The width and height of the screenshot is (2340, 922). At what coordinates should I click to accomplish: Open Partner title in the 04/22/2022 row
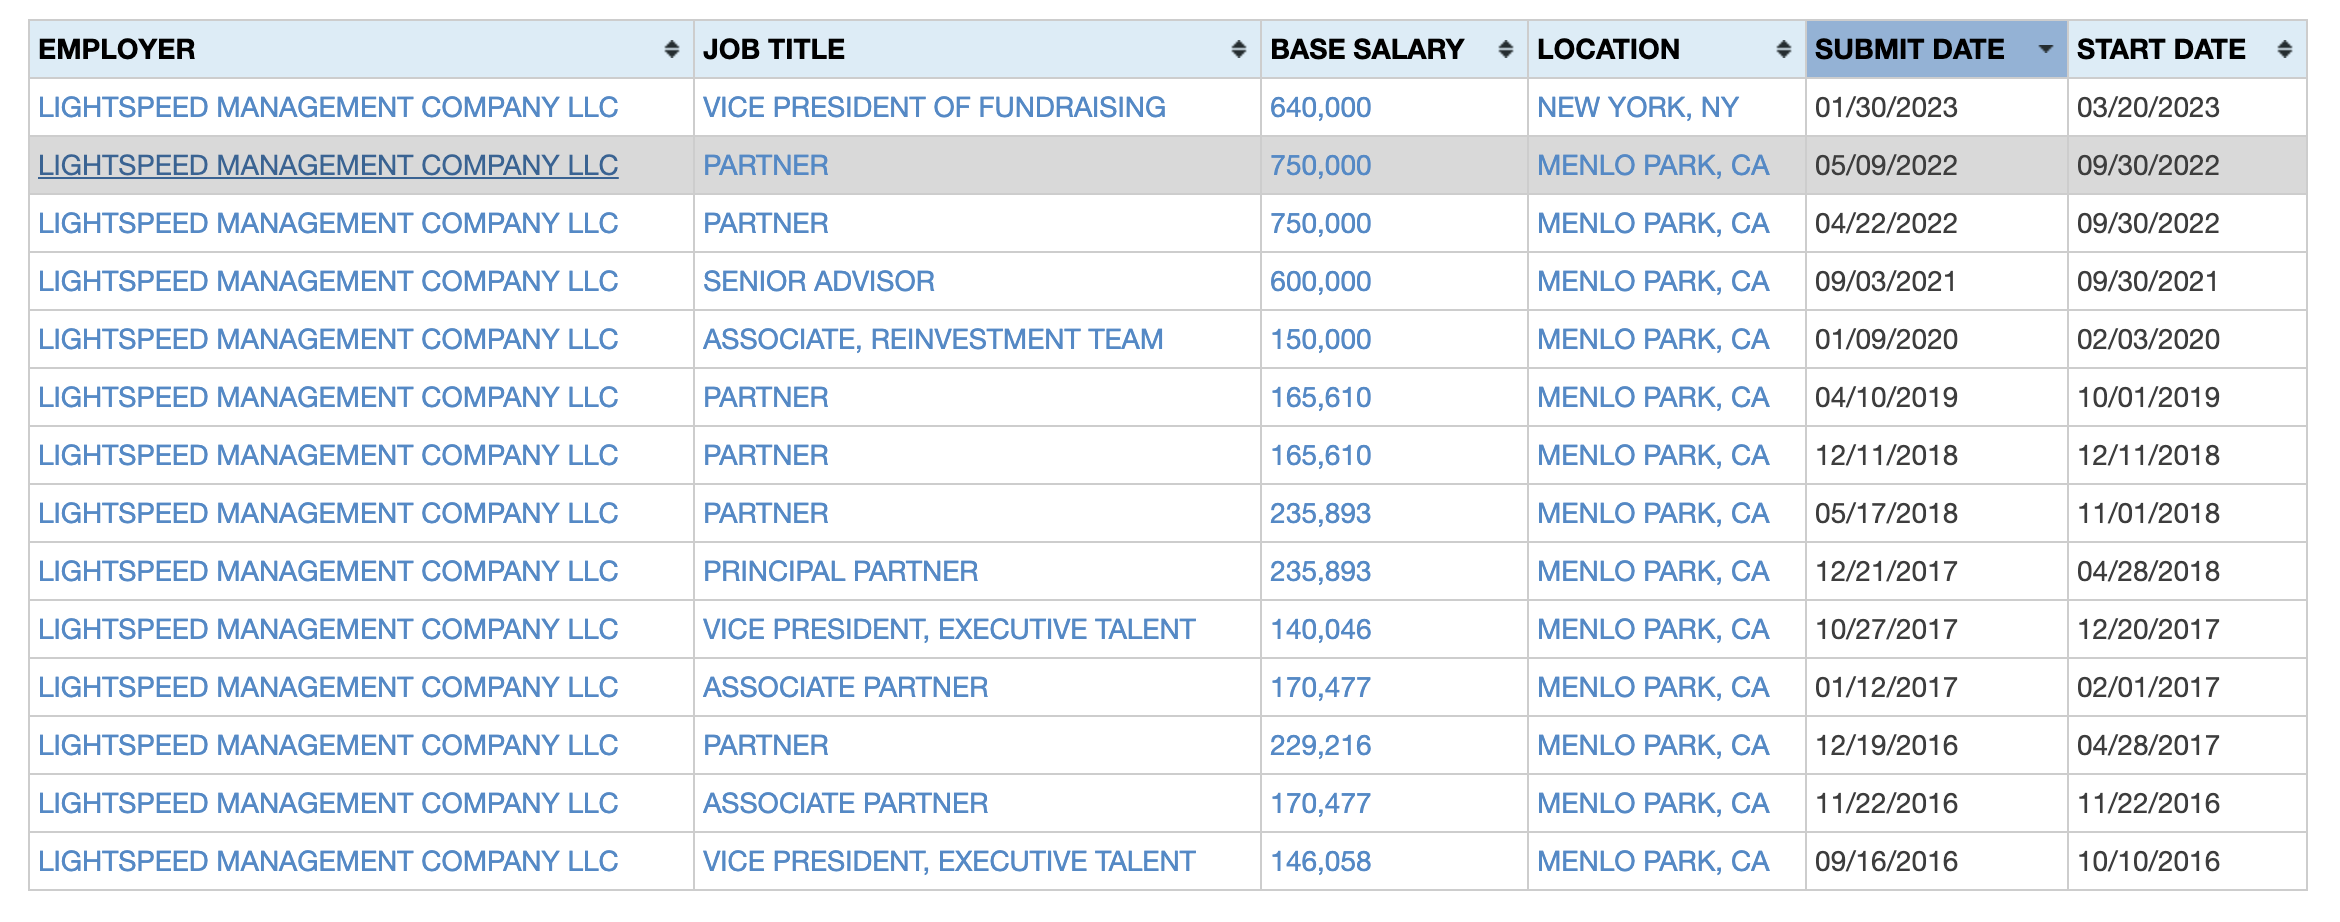click(766, 223)
